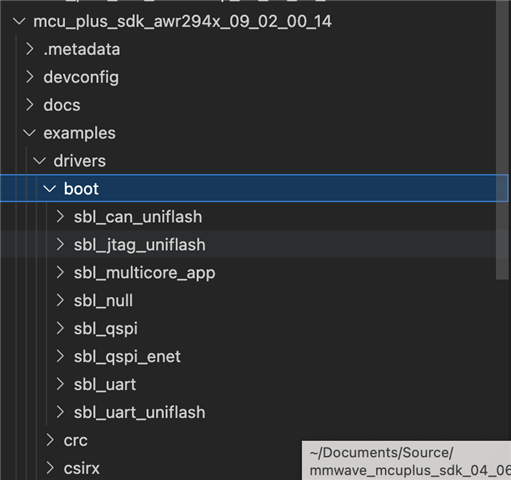Select the sbl_uart folder name

click(105, 385)
